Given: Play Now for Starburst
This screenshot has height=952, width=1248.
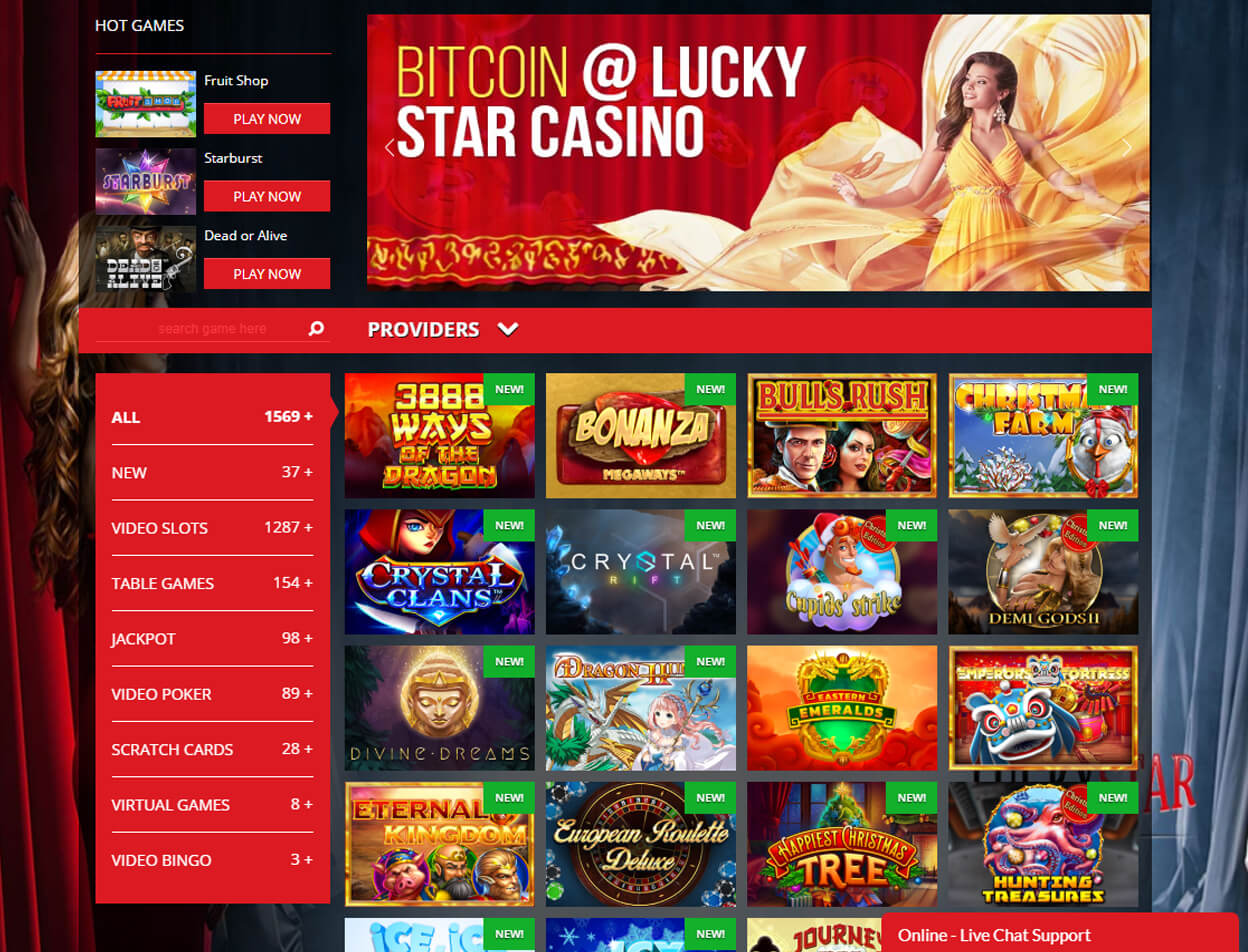Looking at the screenshot, I should point(267,196).
